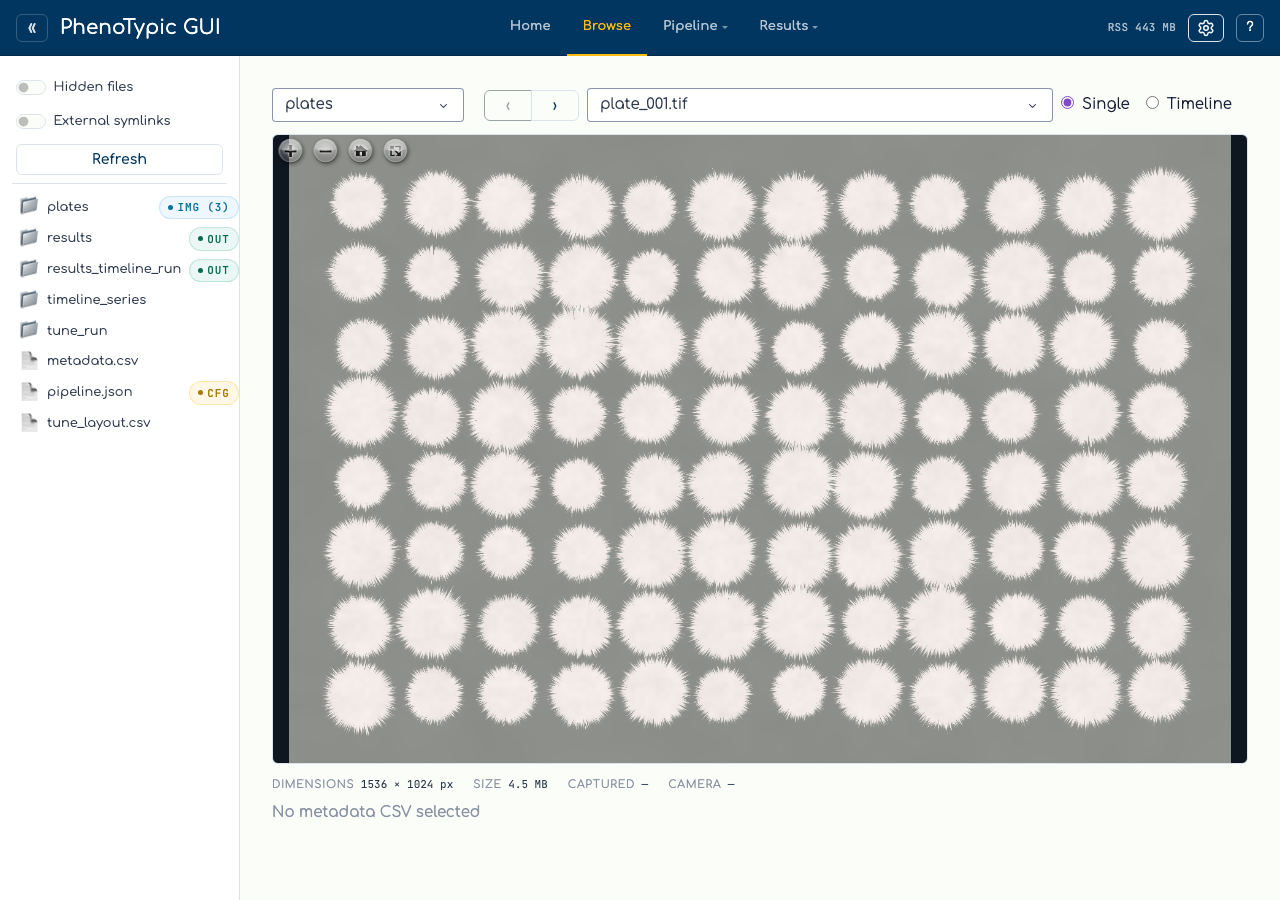The width and height of the screenshot is (1280, 900).
Task: Expand the Results menu
Action: [788, 26]
